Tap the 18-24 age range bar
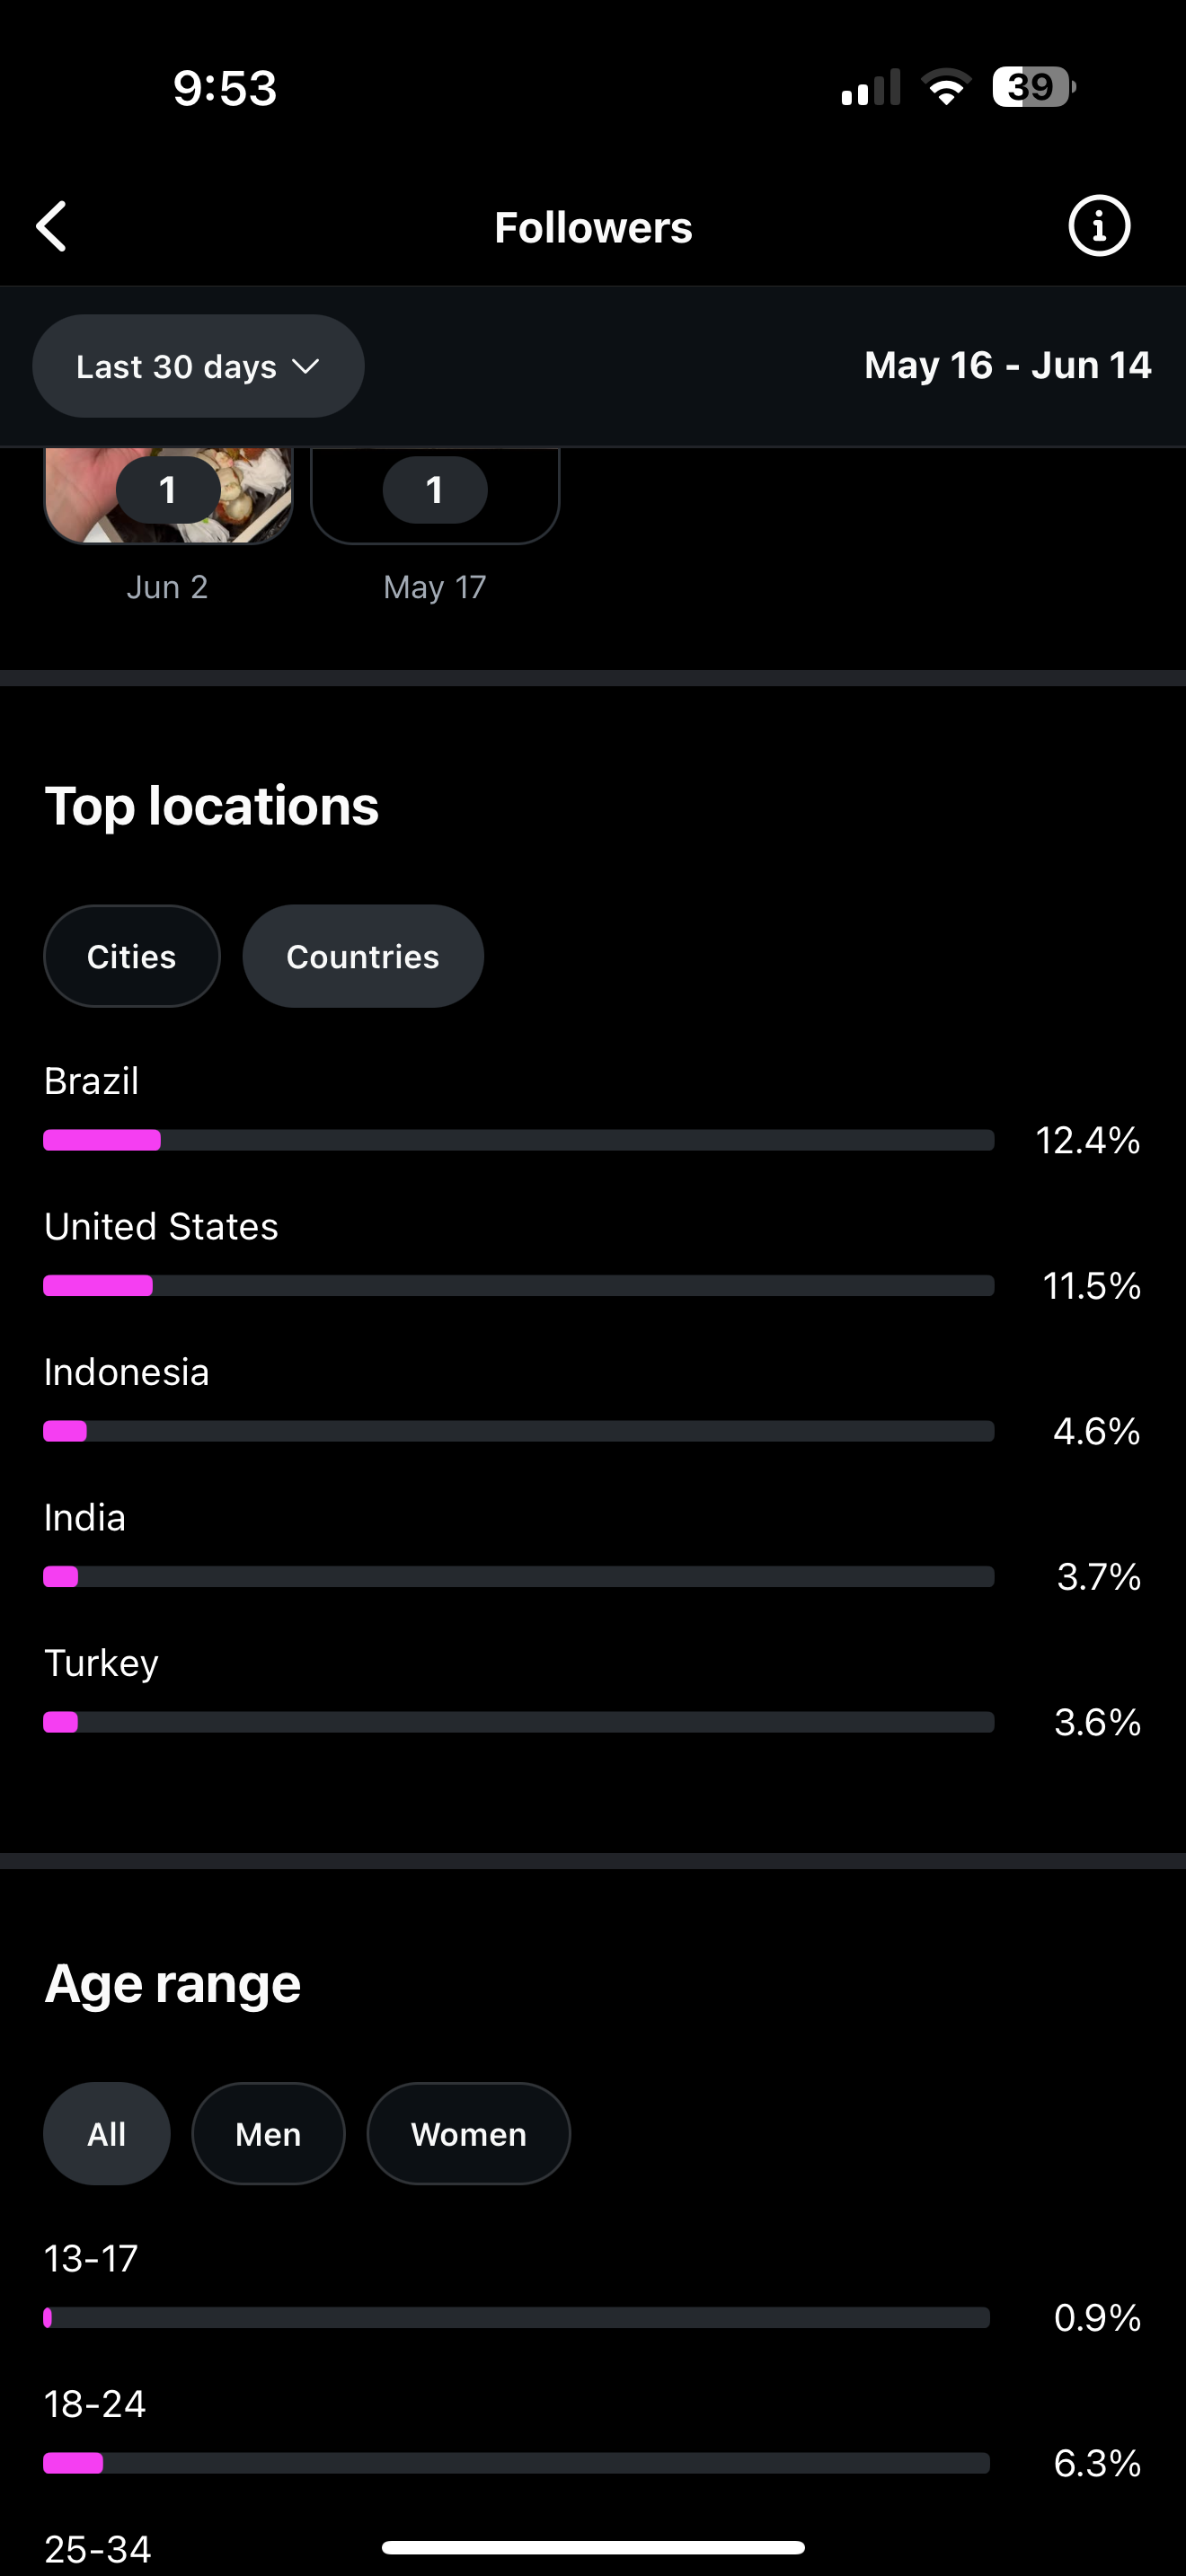Viewport: 1186px width, 2576px height. coord(517,2463)
